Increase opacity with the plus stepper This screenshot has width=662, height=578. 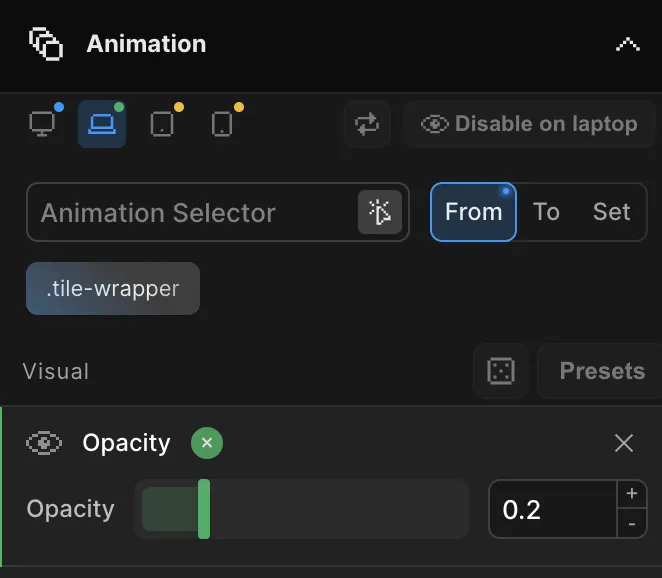click(632, 494)
